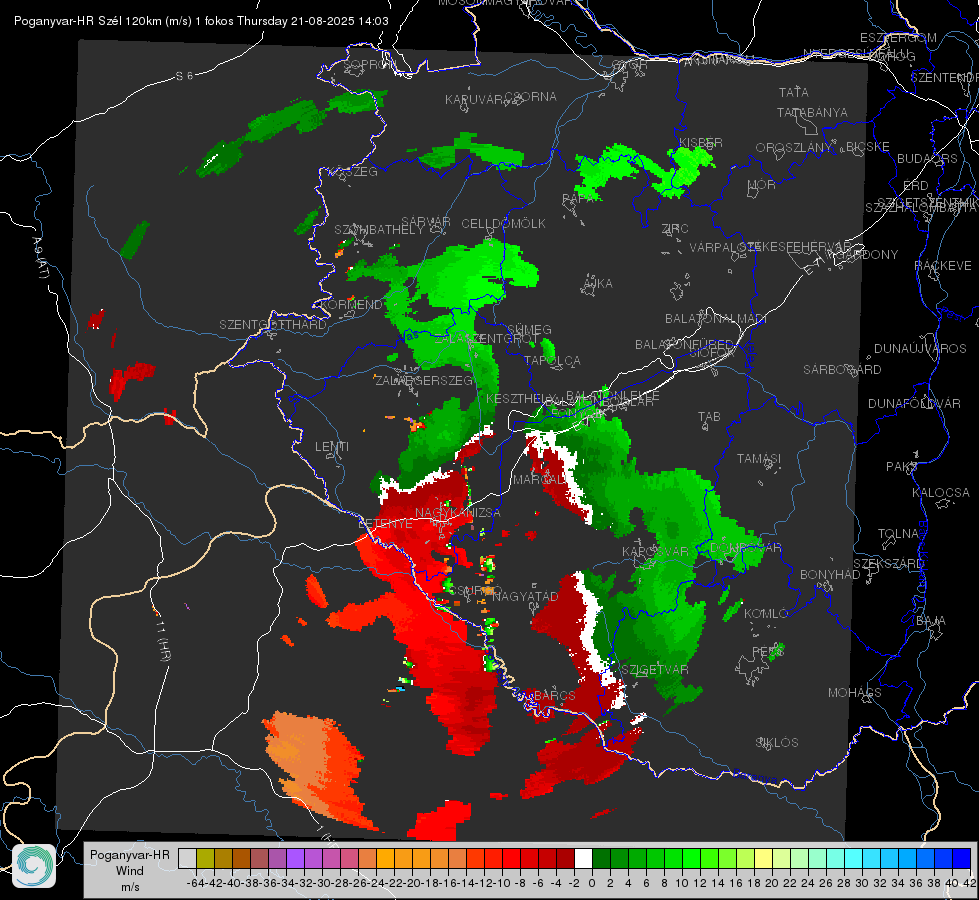Screen dimensions: 979x900
Task: Click the SZENTGOTTHARD label
Action: 273,325
